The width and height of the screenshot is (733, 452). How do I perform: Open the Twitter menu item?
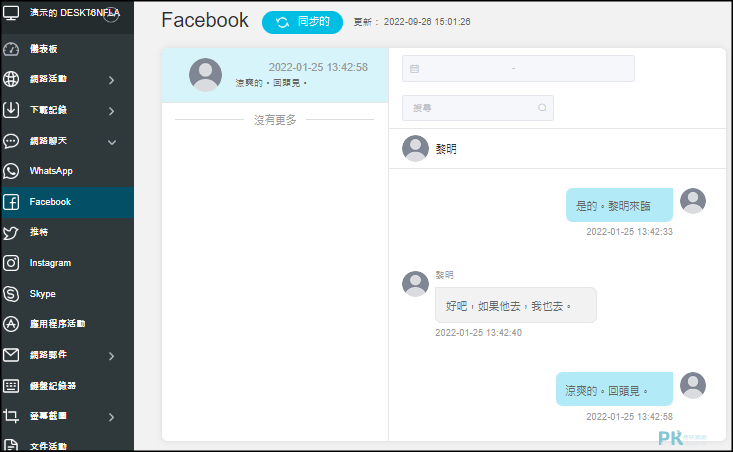[67, 232]
